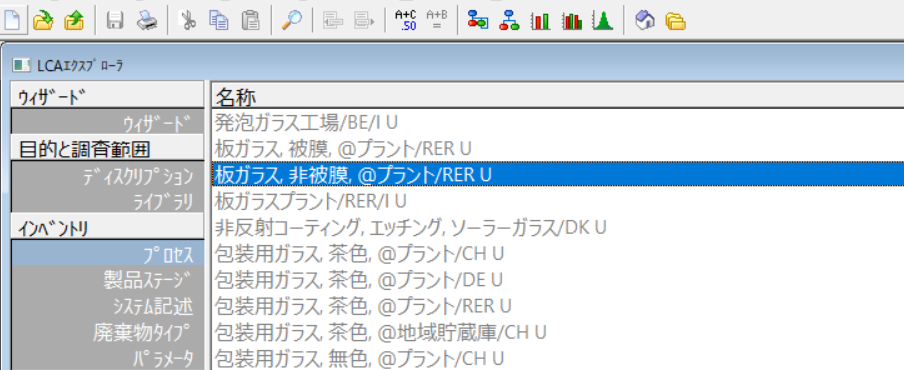Screen dimensions: 904x370
Task: Click the folder with upward arrow icon
Action: (74, 21)
